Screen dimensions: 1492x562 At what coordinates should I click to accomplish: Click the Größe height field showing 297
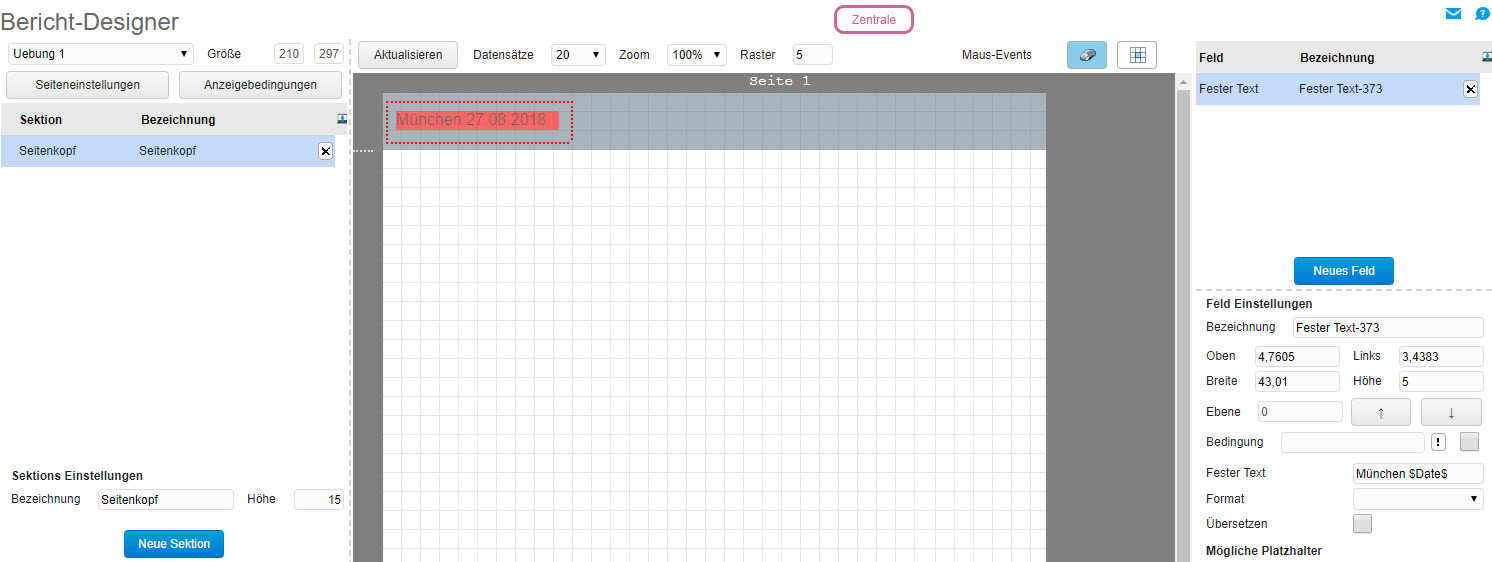(329, 54)
